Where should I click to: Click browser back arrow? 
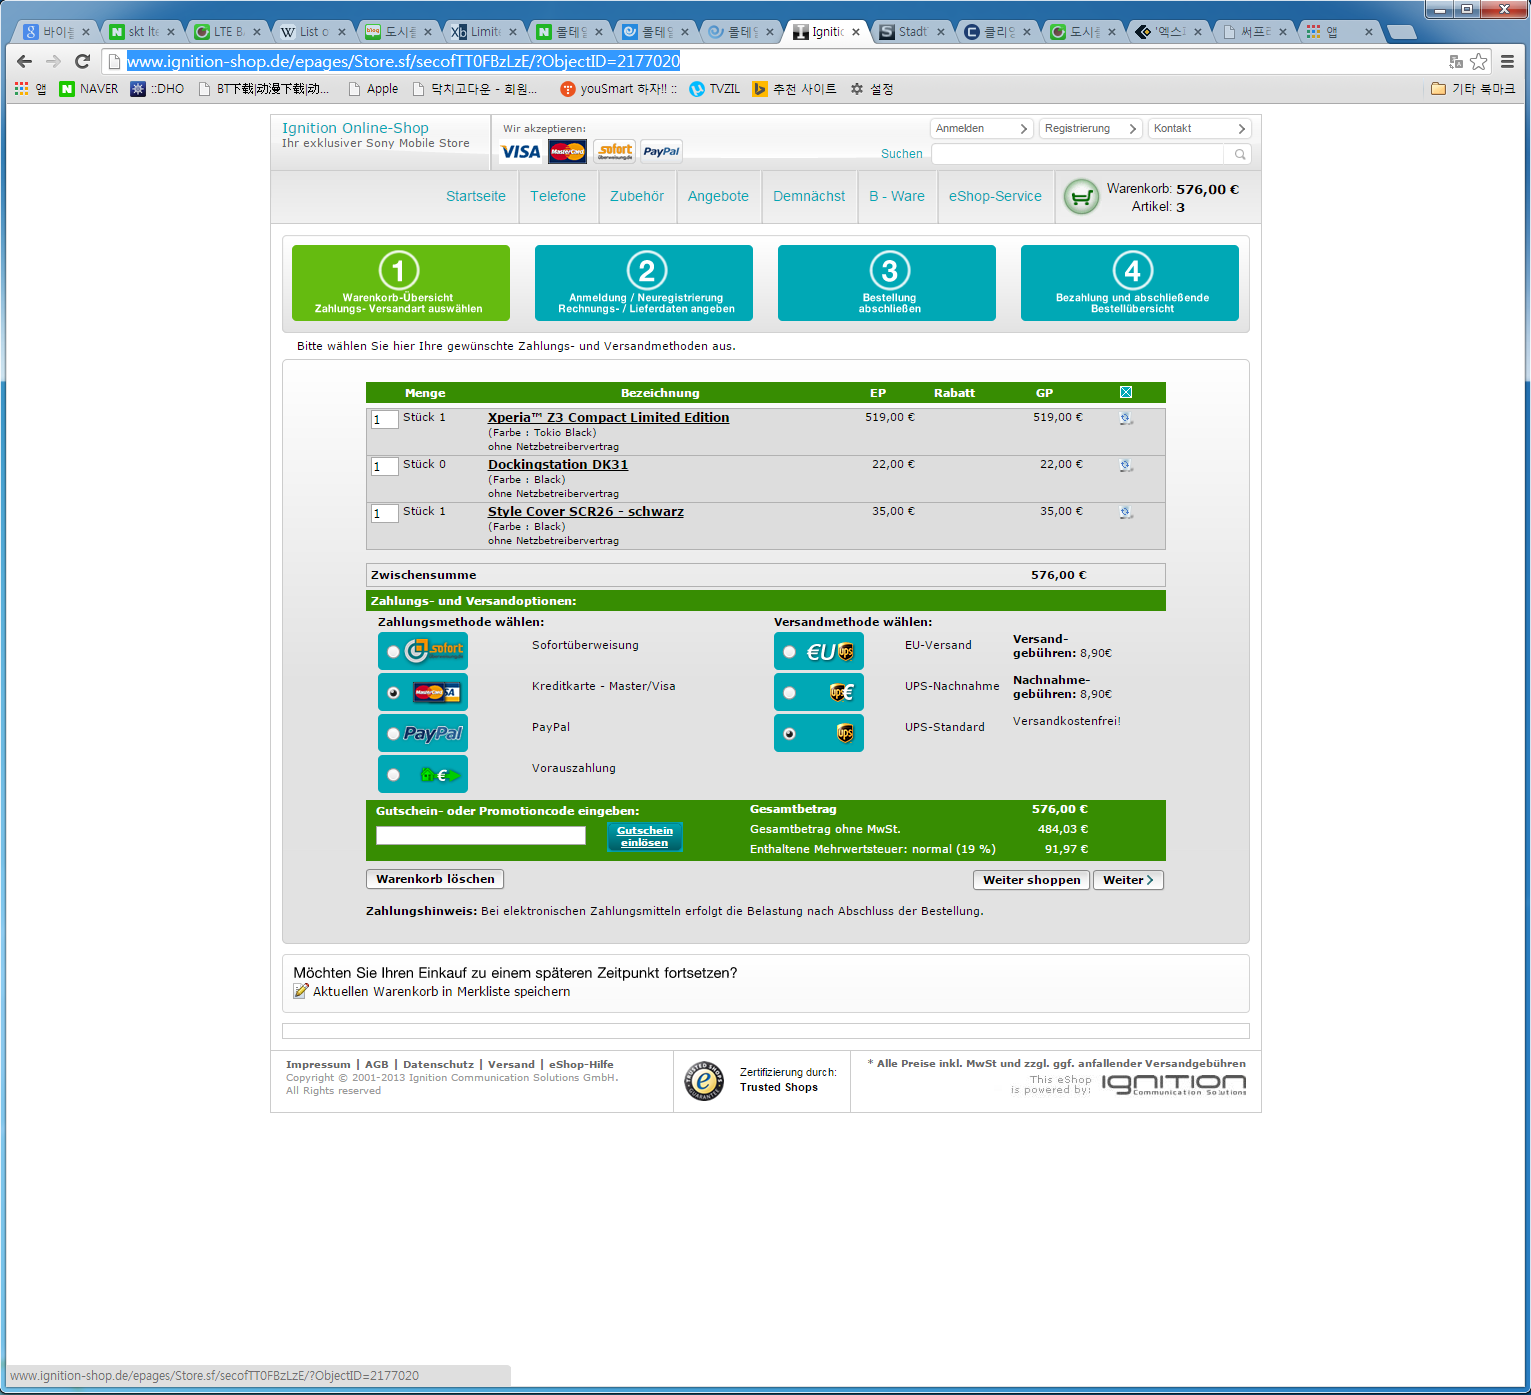point(24,61)
